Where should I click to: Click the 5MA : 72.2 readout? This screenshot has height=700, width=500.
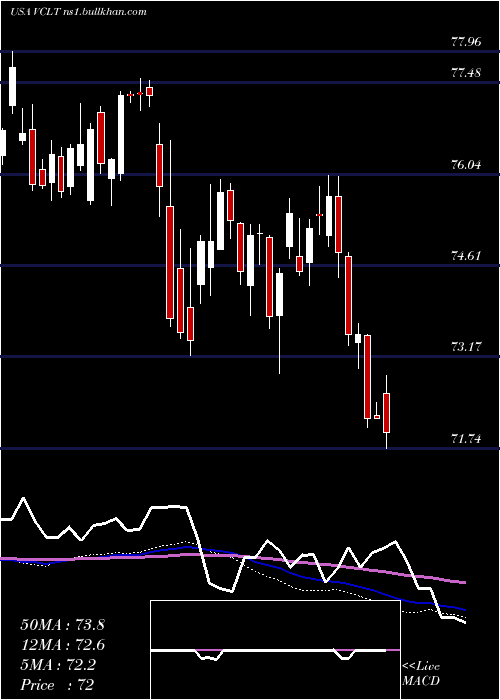pos(59,665)
